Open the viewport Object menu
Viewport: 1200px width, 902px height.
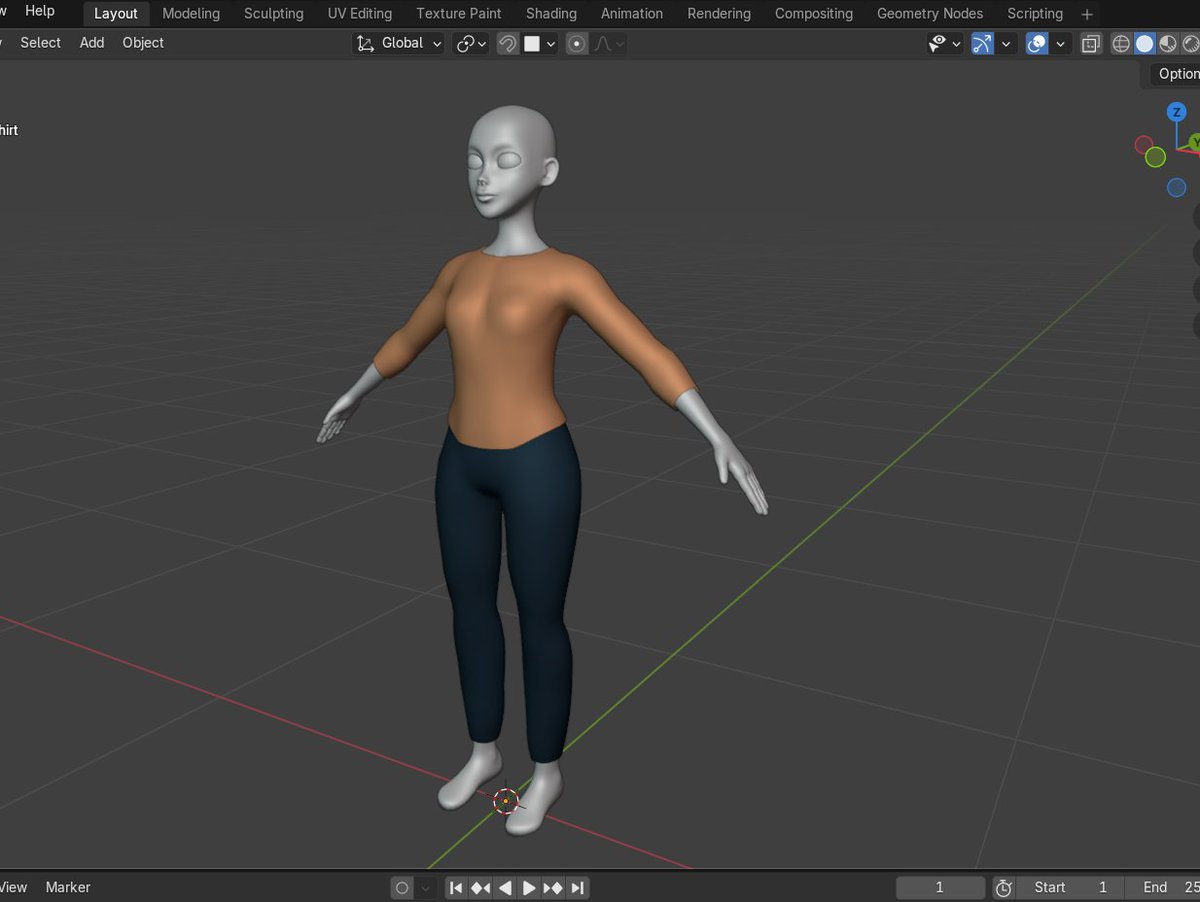pyautogui.click(x=143, y=43)
